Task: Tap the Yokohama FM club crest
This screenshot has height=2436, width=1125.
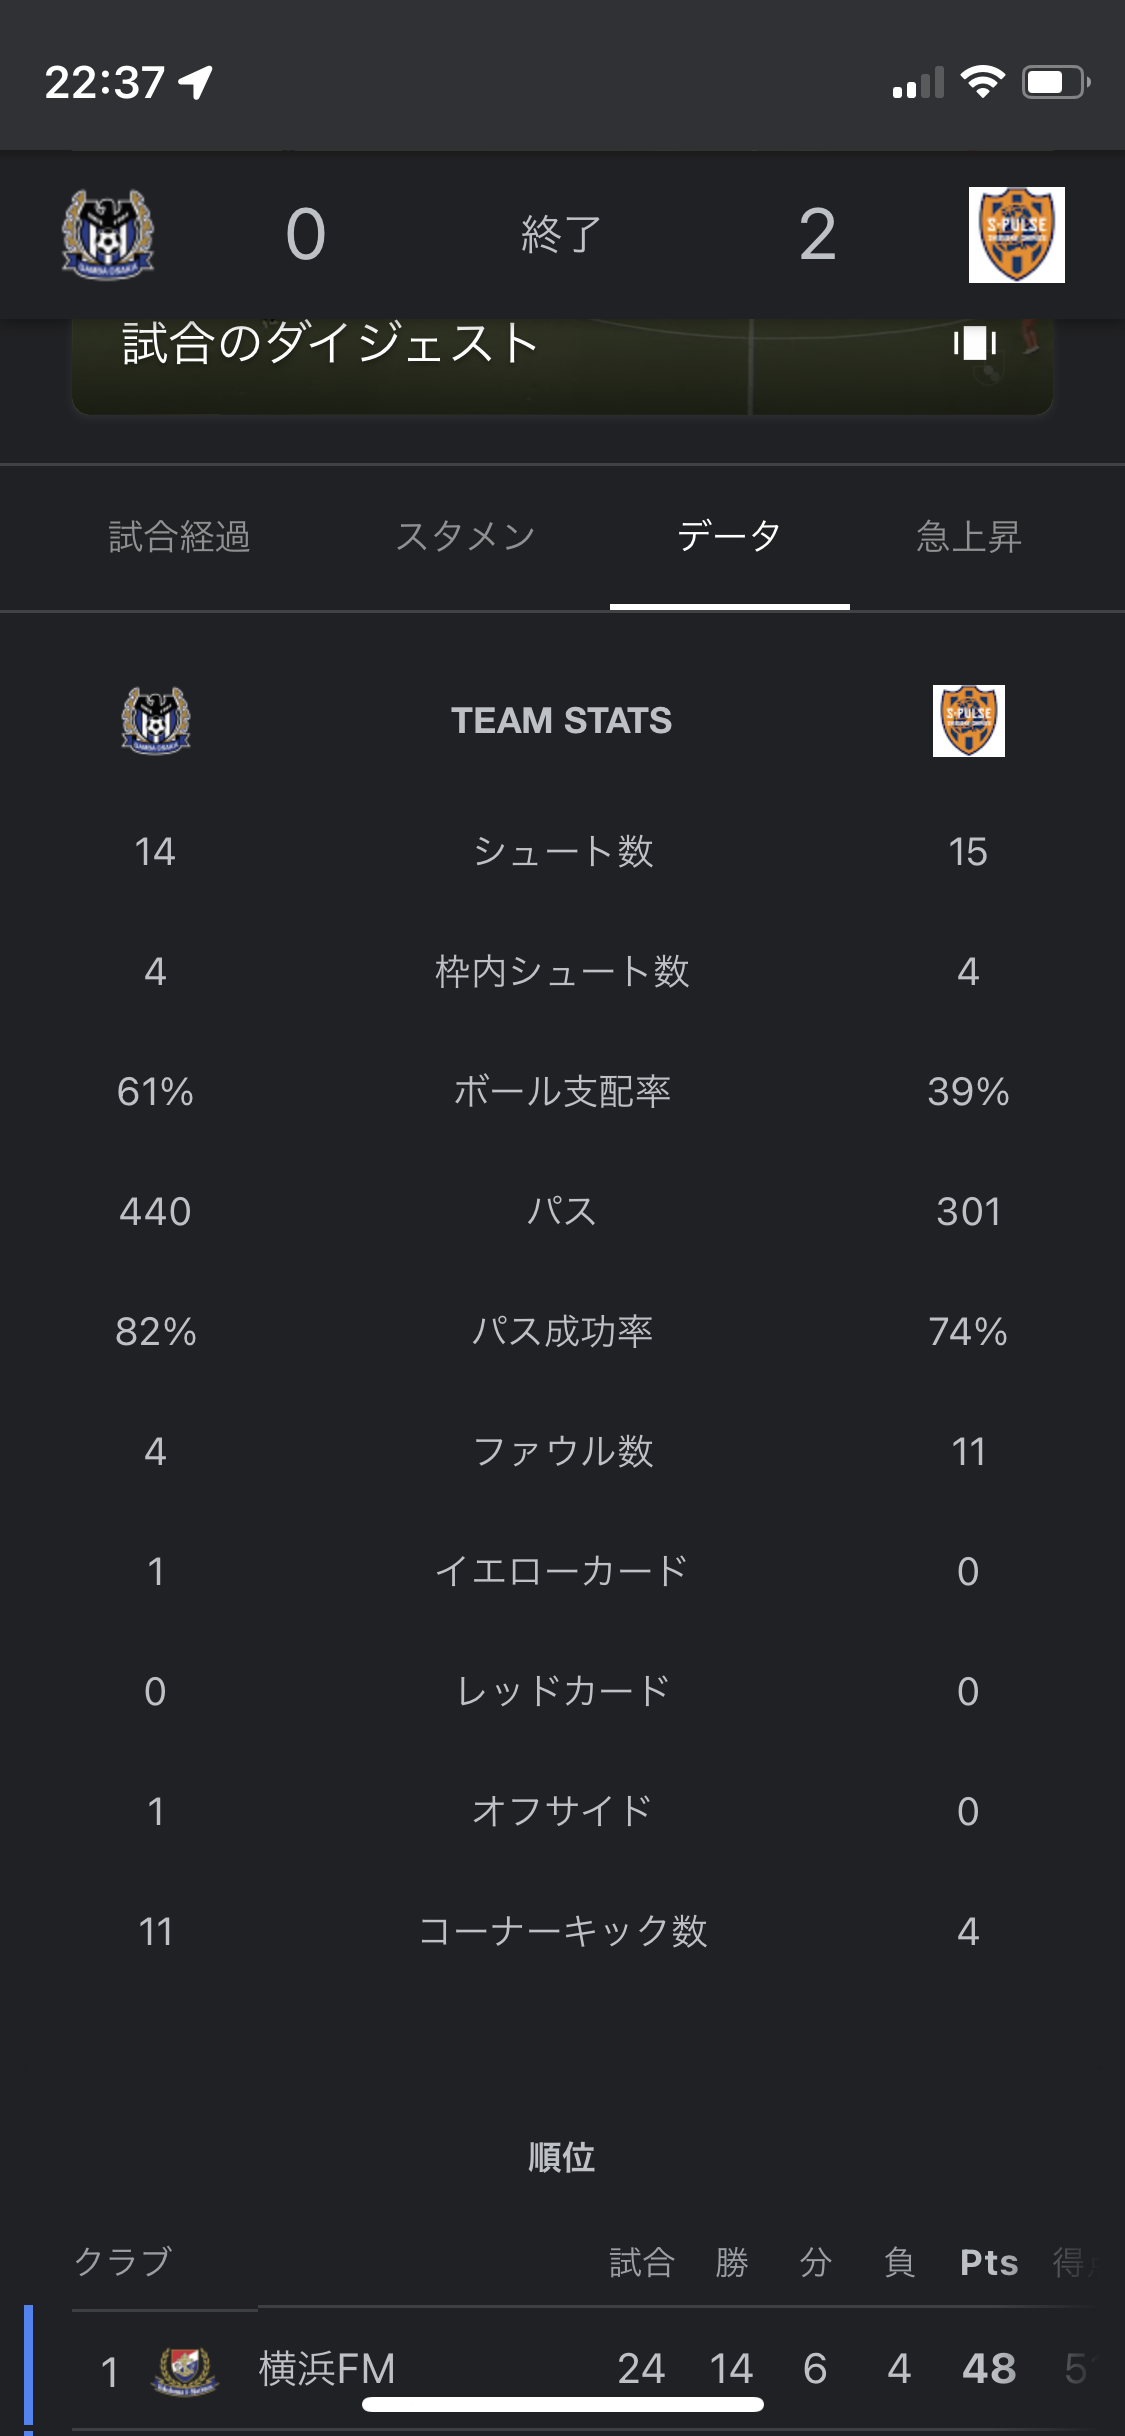Action: (x=185, y=2370)
